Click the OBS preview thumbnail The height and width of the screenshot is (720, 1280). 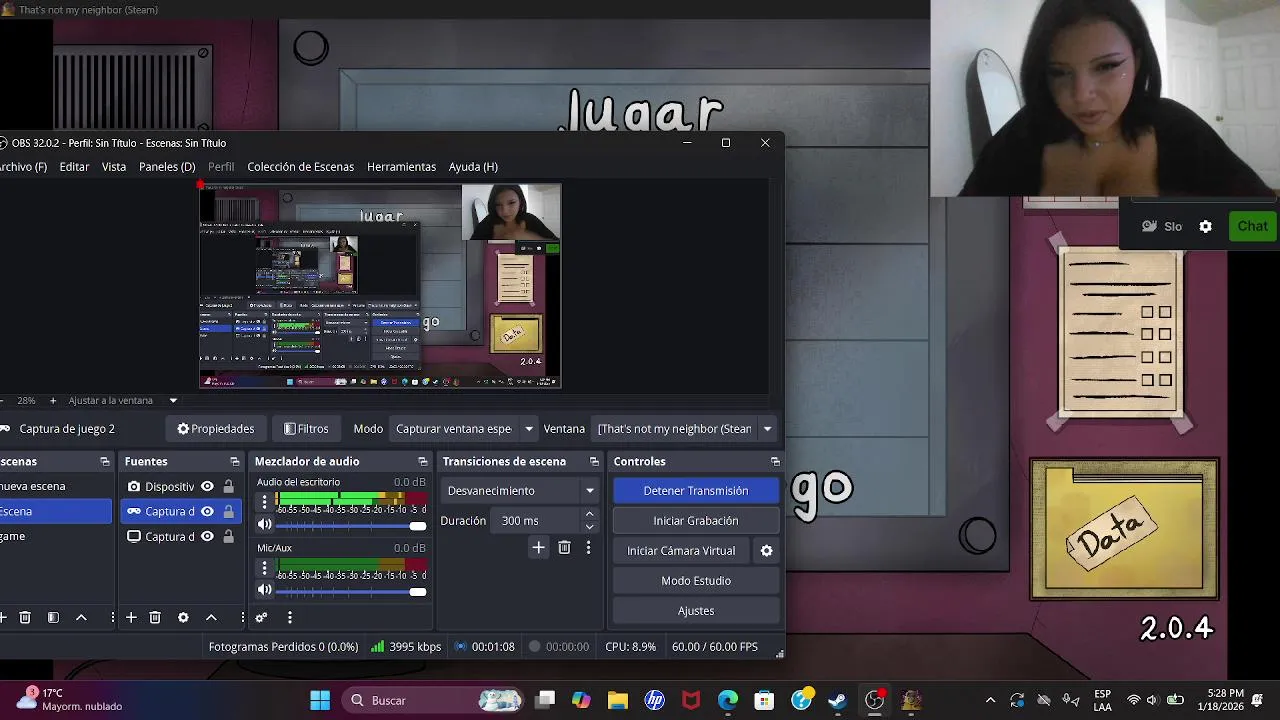pyautogui.click(x=380, y=286)
